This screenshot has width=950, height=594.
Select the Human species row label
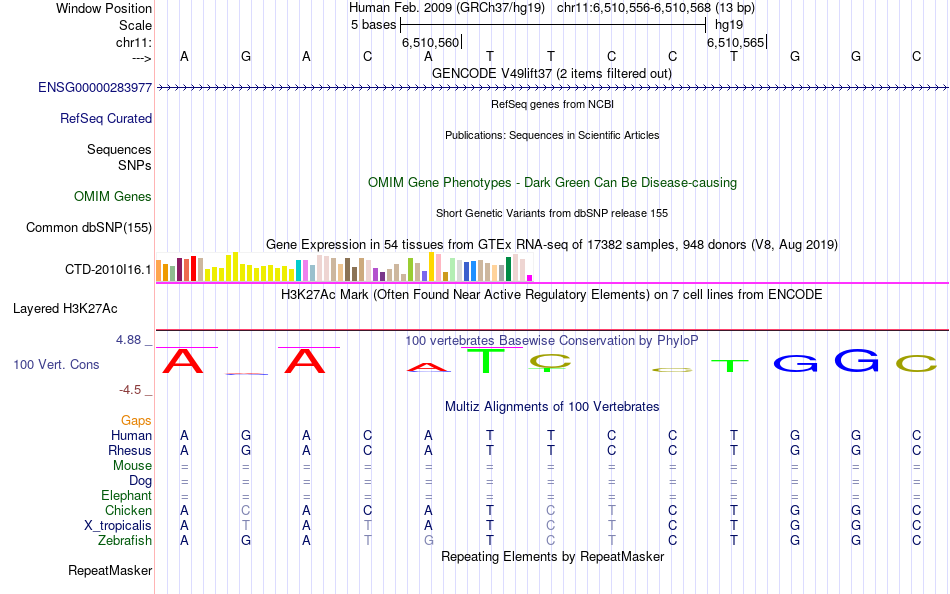(131, 436)
